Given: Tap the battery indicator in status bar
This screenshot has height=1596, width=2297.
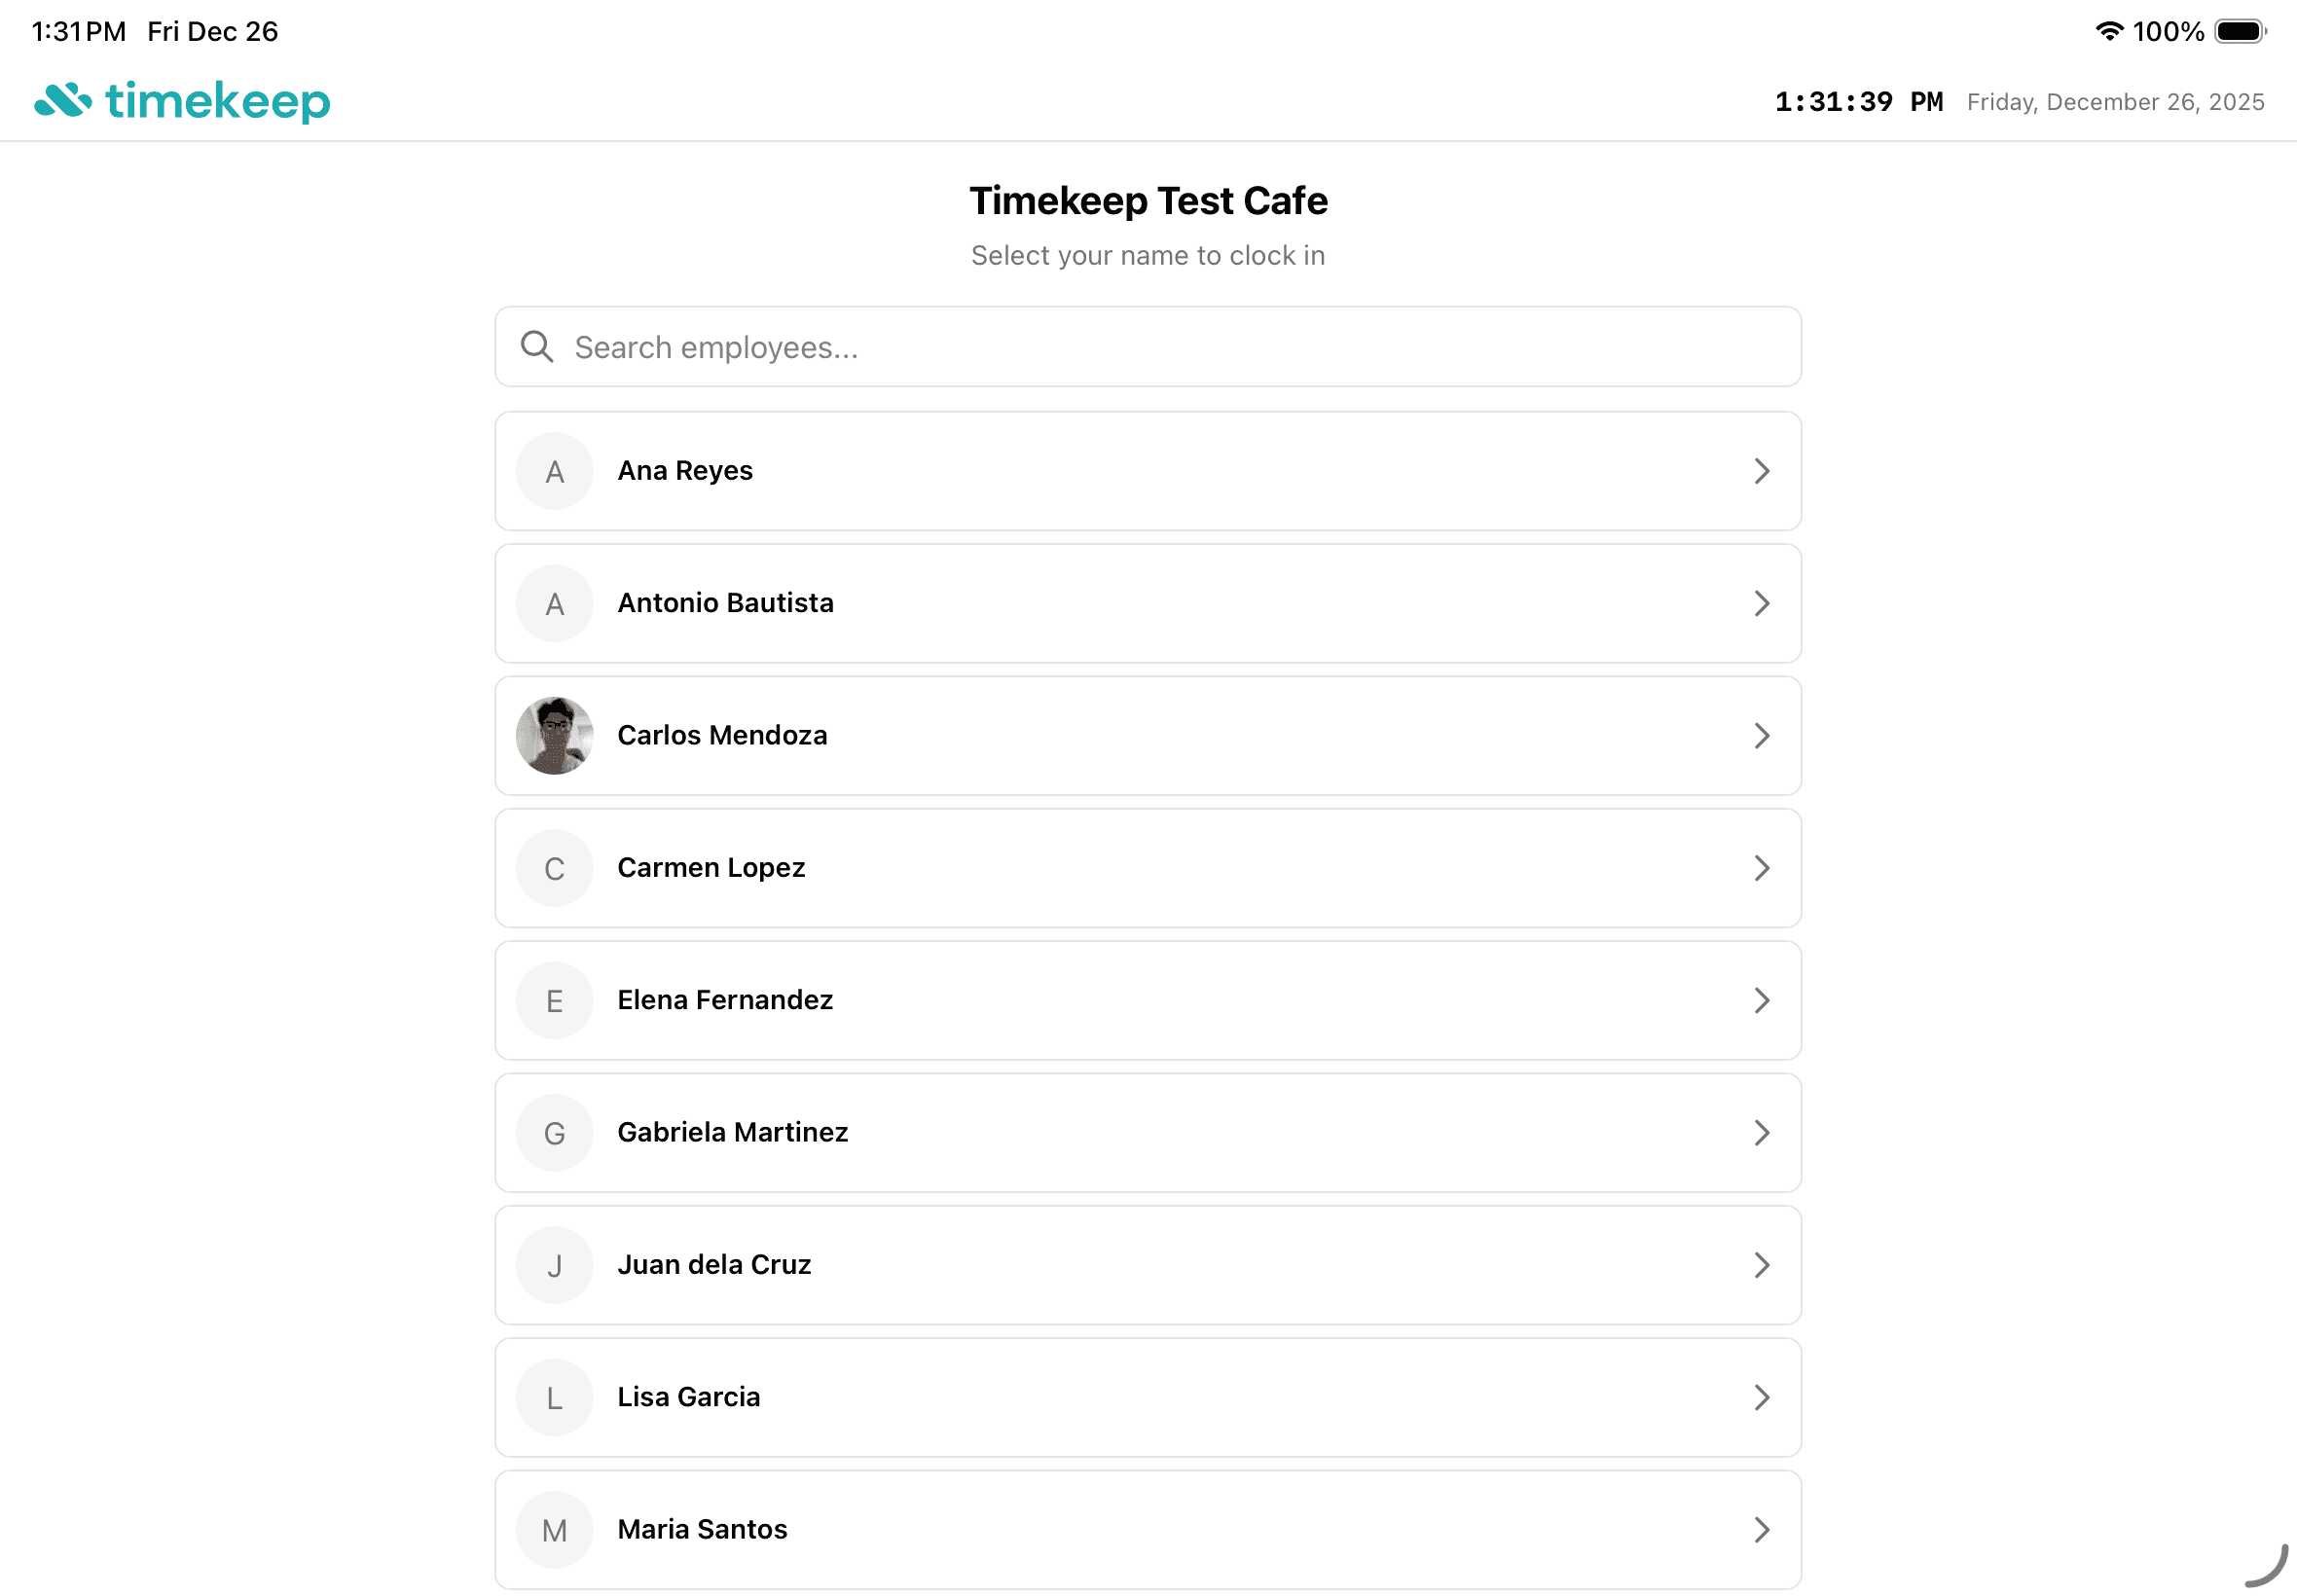Looking at the screenshot, I should tap(2239, 31).
